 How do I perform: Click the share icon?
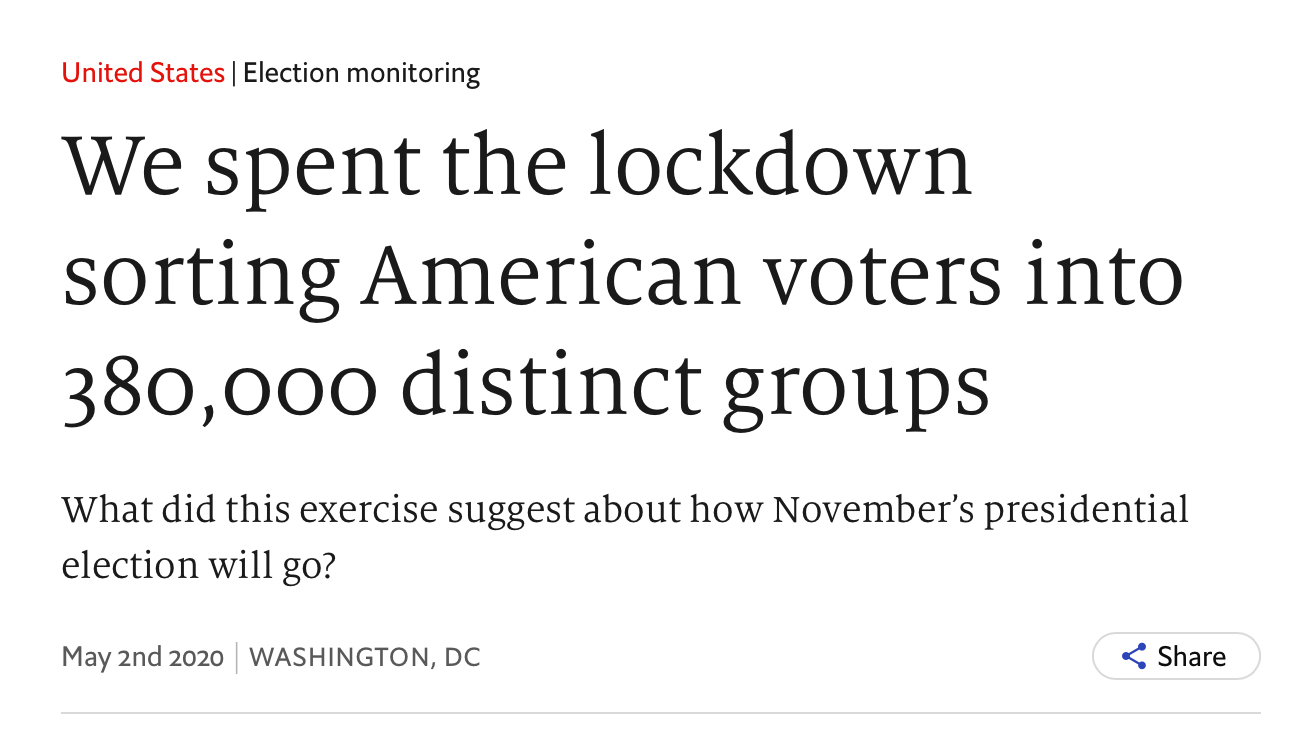1134,657
